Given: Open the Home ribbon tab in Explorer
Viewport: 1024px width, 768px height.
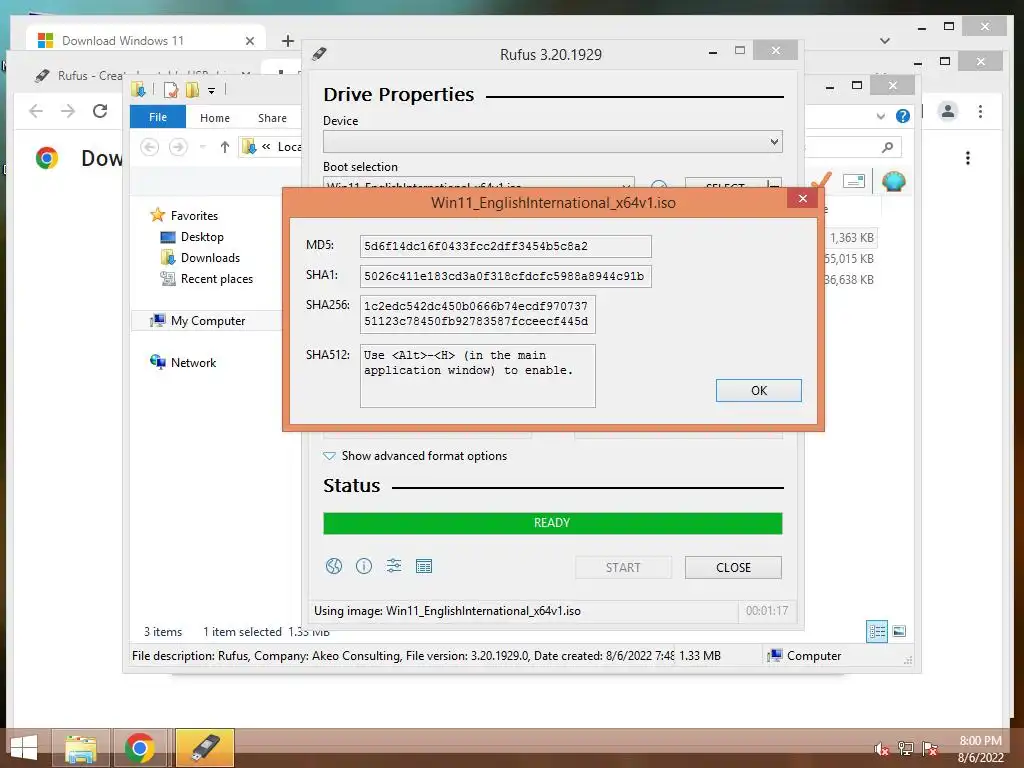Looking at the screenshot, I should point(215,118).
